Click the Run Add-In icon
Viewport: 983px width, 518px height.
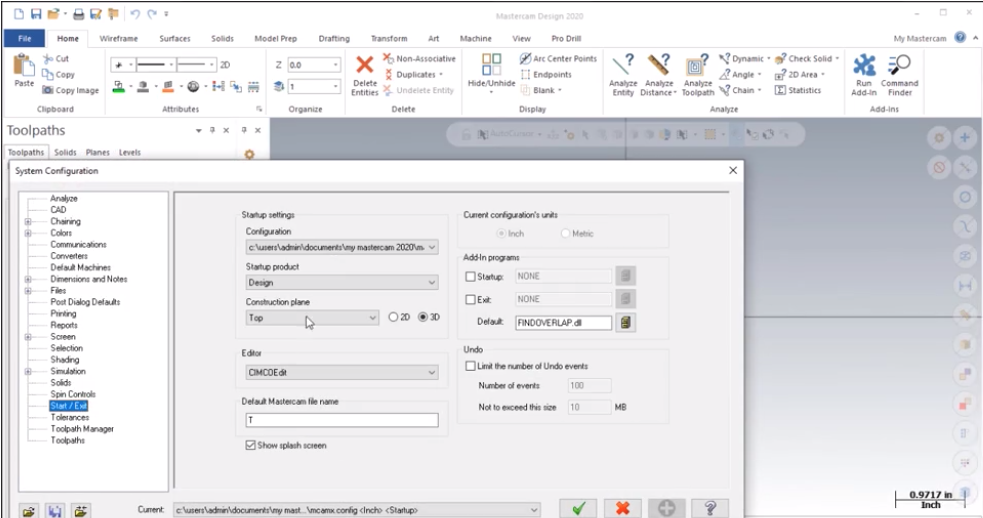pyautogui.click(x=864, y=65)
